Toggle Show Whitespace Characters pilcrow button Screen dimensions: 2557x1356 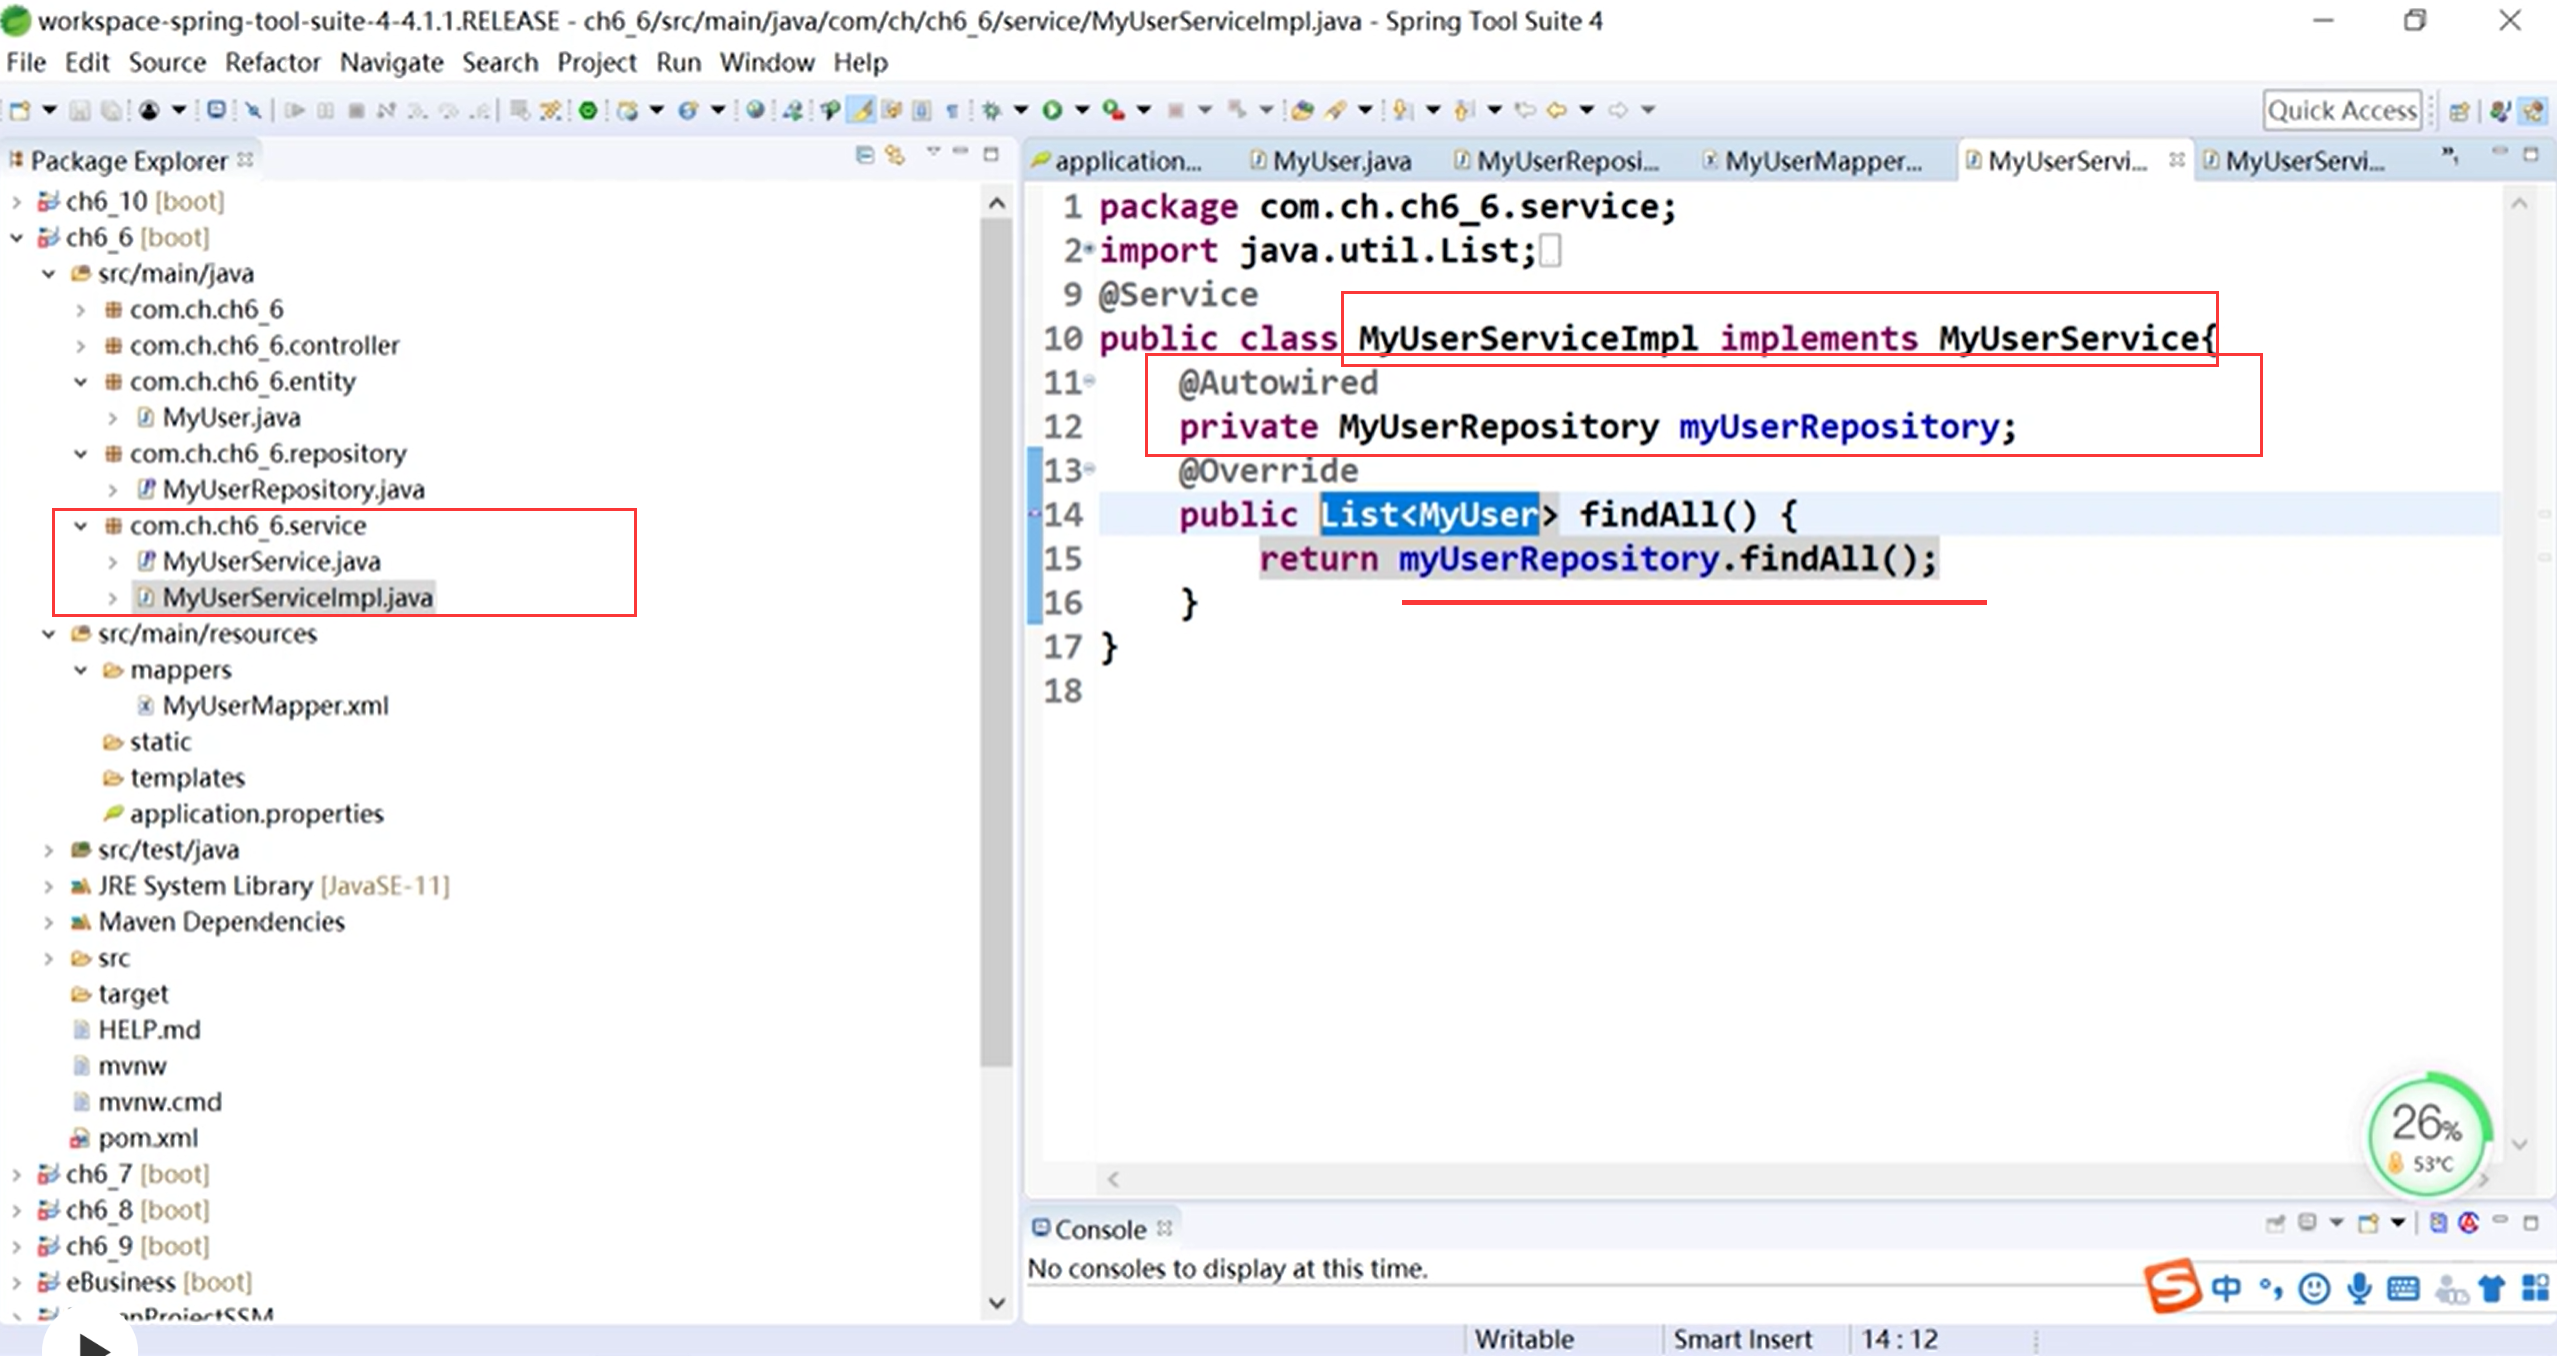(x=952, y=110)
